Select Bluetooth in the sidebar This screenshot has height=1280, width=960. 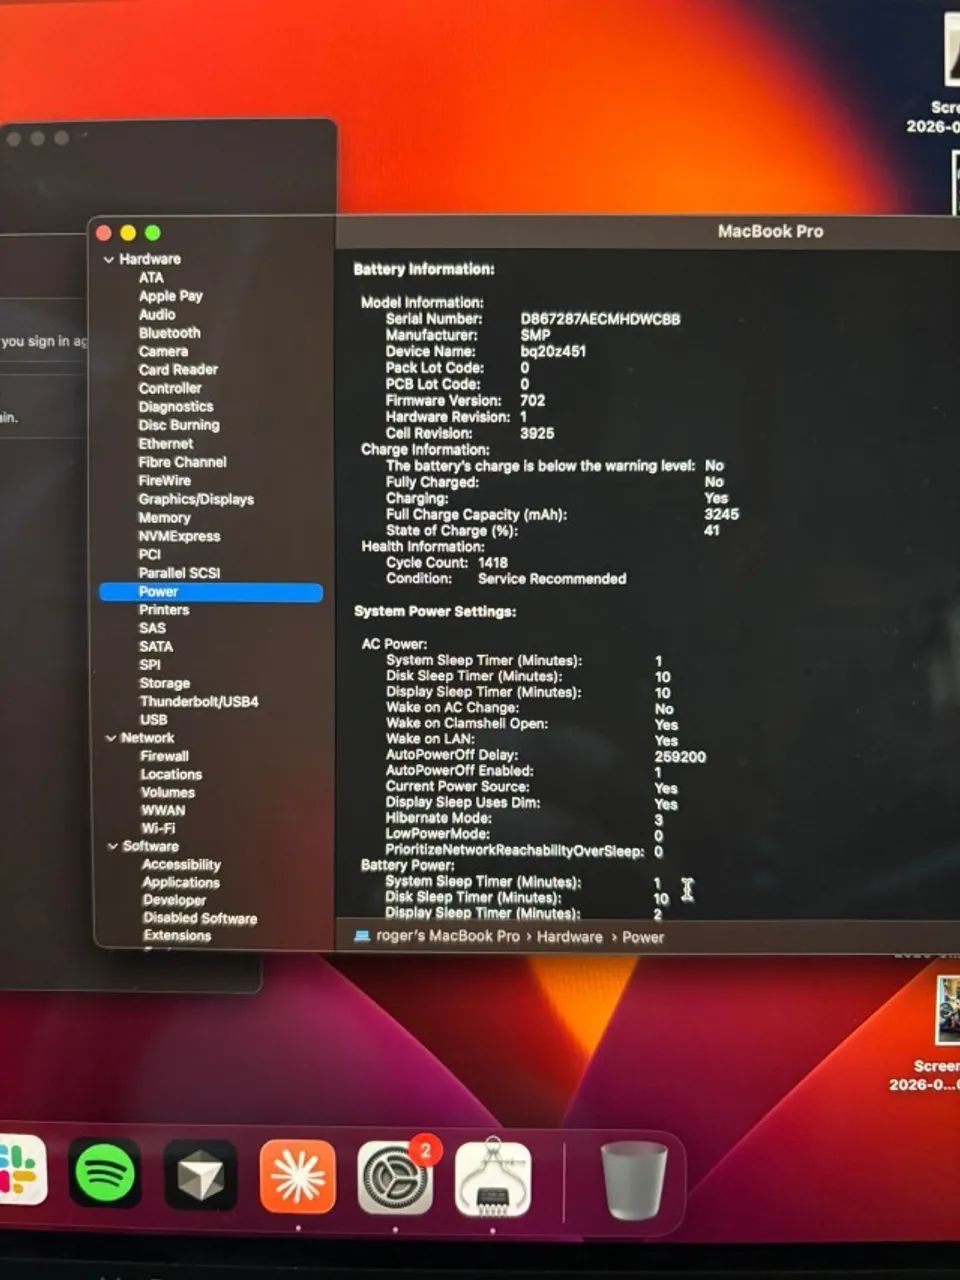(169, 333)
